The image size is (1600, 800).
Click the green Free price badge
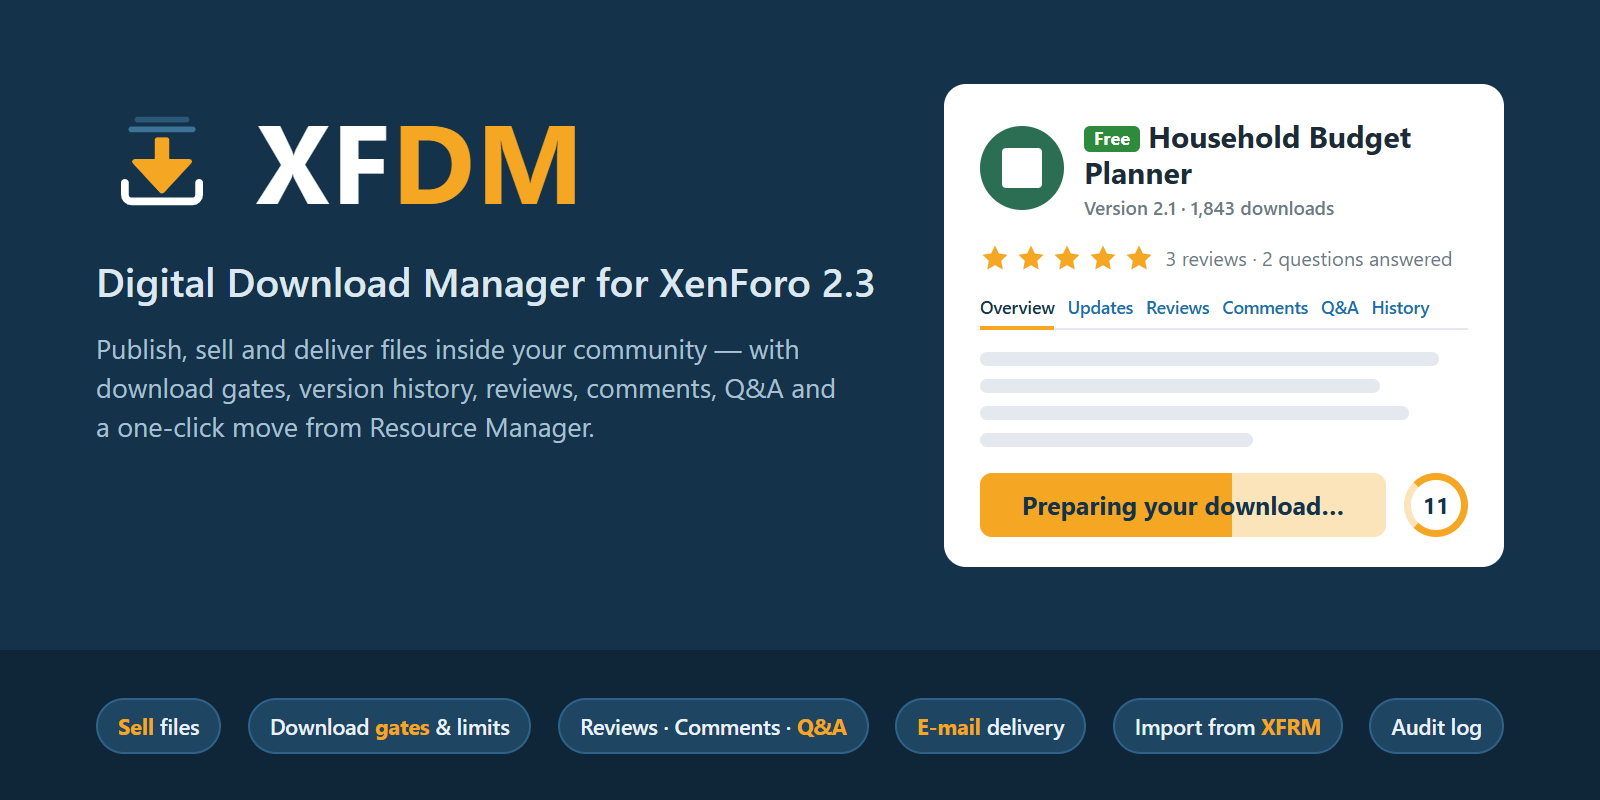tap(1112, 139)
